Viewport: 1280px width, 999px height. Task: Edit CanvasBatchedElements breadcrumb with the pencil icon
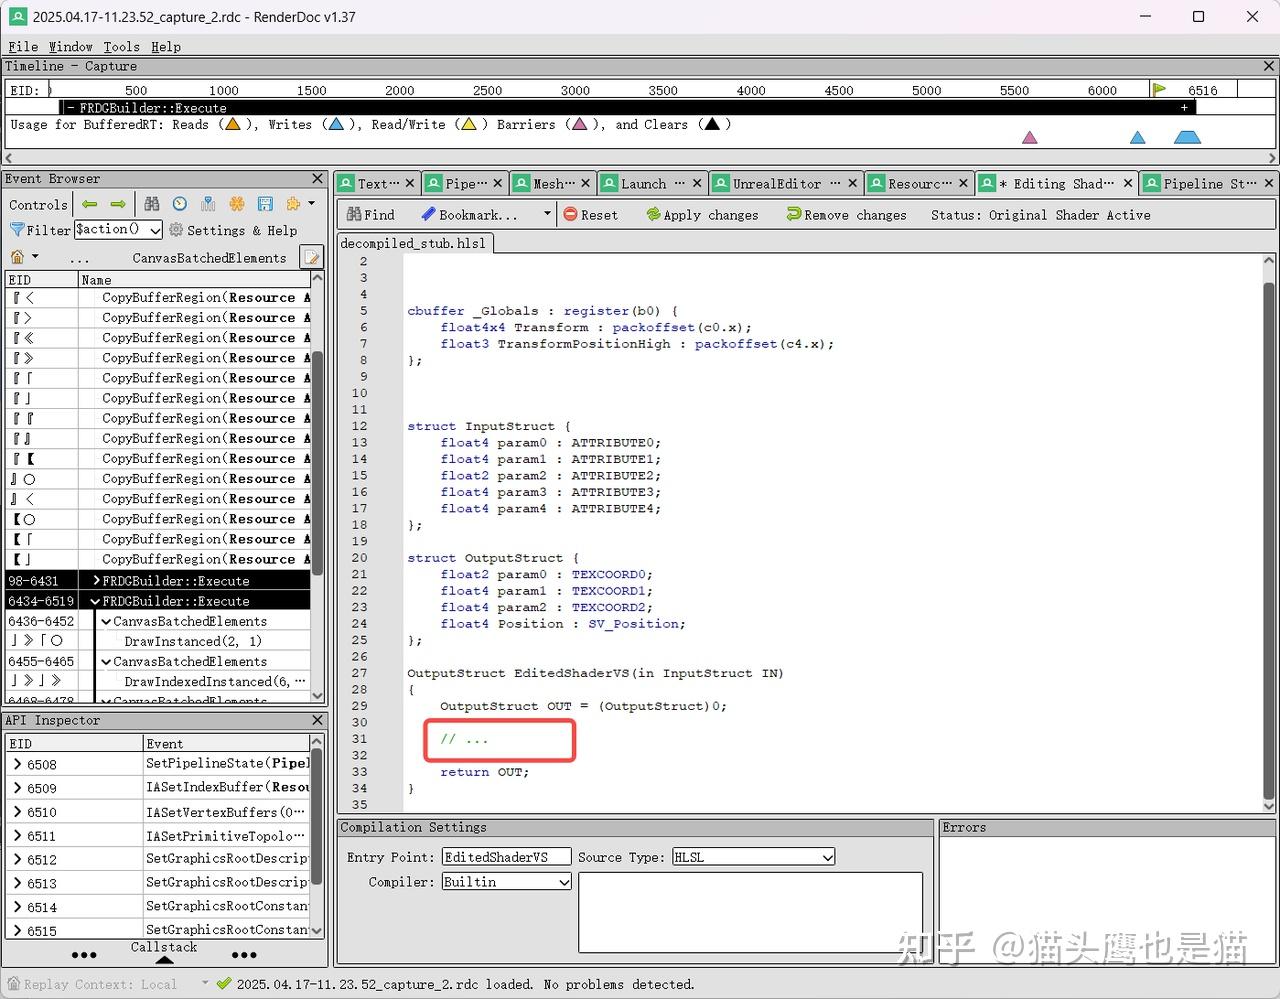(x=311, y=257)
